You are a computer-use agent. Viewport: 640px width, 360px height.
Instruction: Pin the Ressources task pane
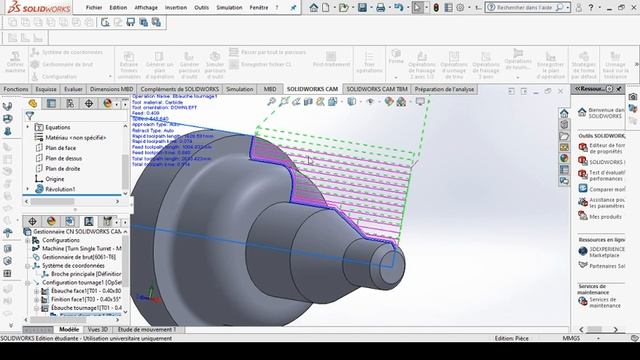(x=619, y=89)
